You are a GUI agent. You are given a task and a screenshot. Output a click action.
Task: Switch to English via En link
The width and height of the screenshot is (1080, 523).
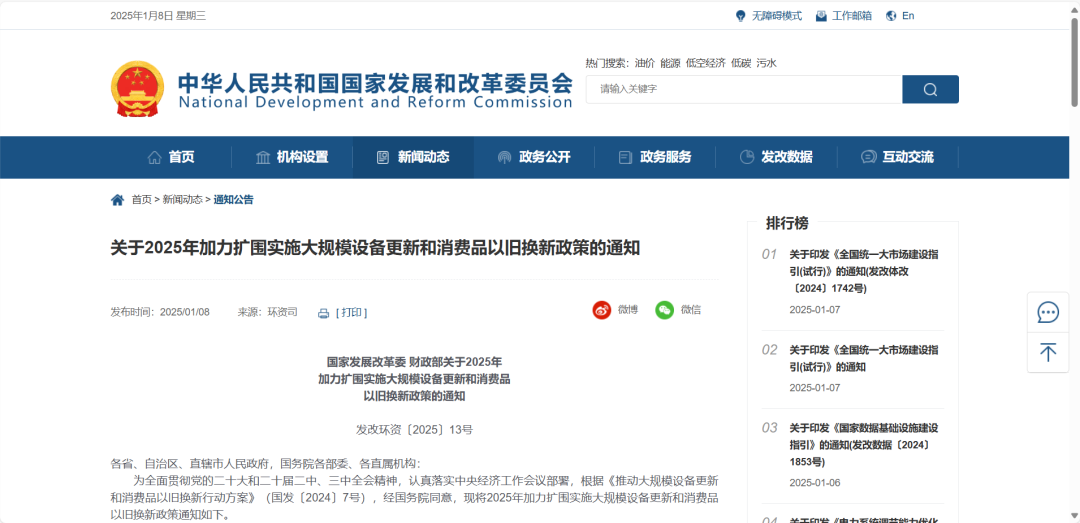point(908,15)
